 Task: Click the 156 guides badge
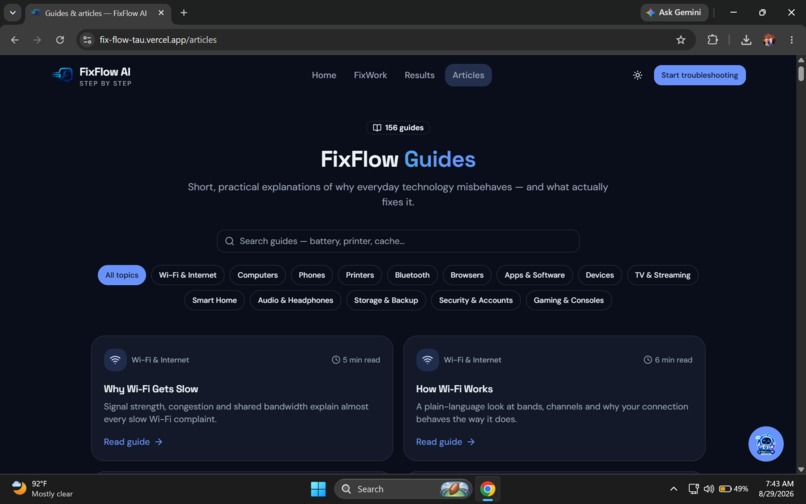coord(398,128)
